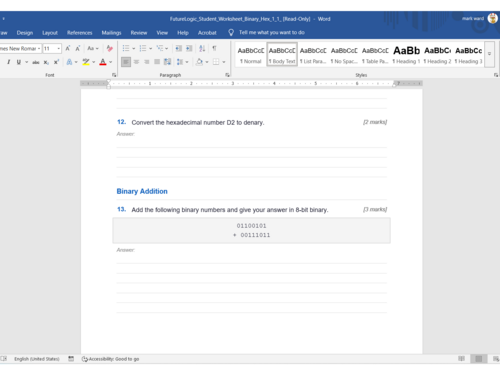Switch to Read Mode view
Image resolution: width=500 pixels, height=375 pixels.
[x=461, y=359]
